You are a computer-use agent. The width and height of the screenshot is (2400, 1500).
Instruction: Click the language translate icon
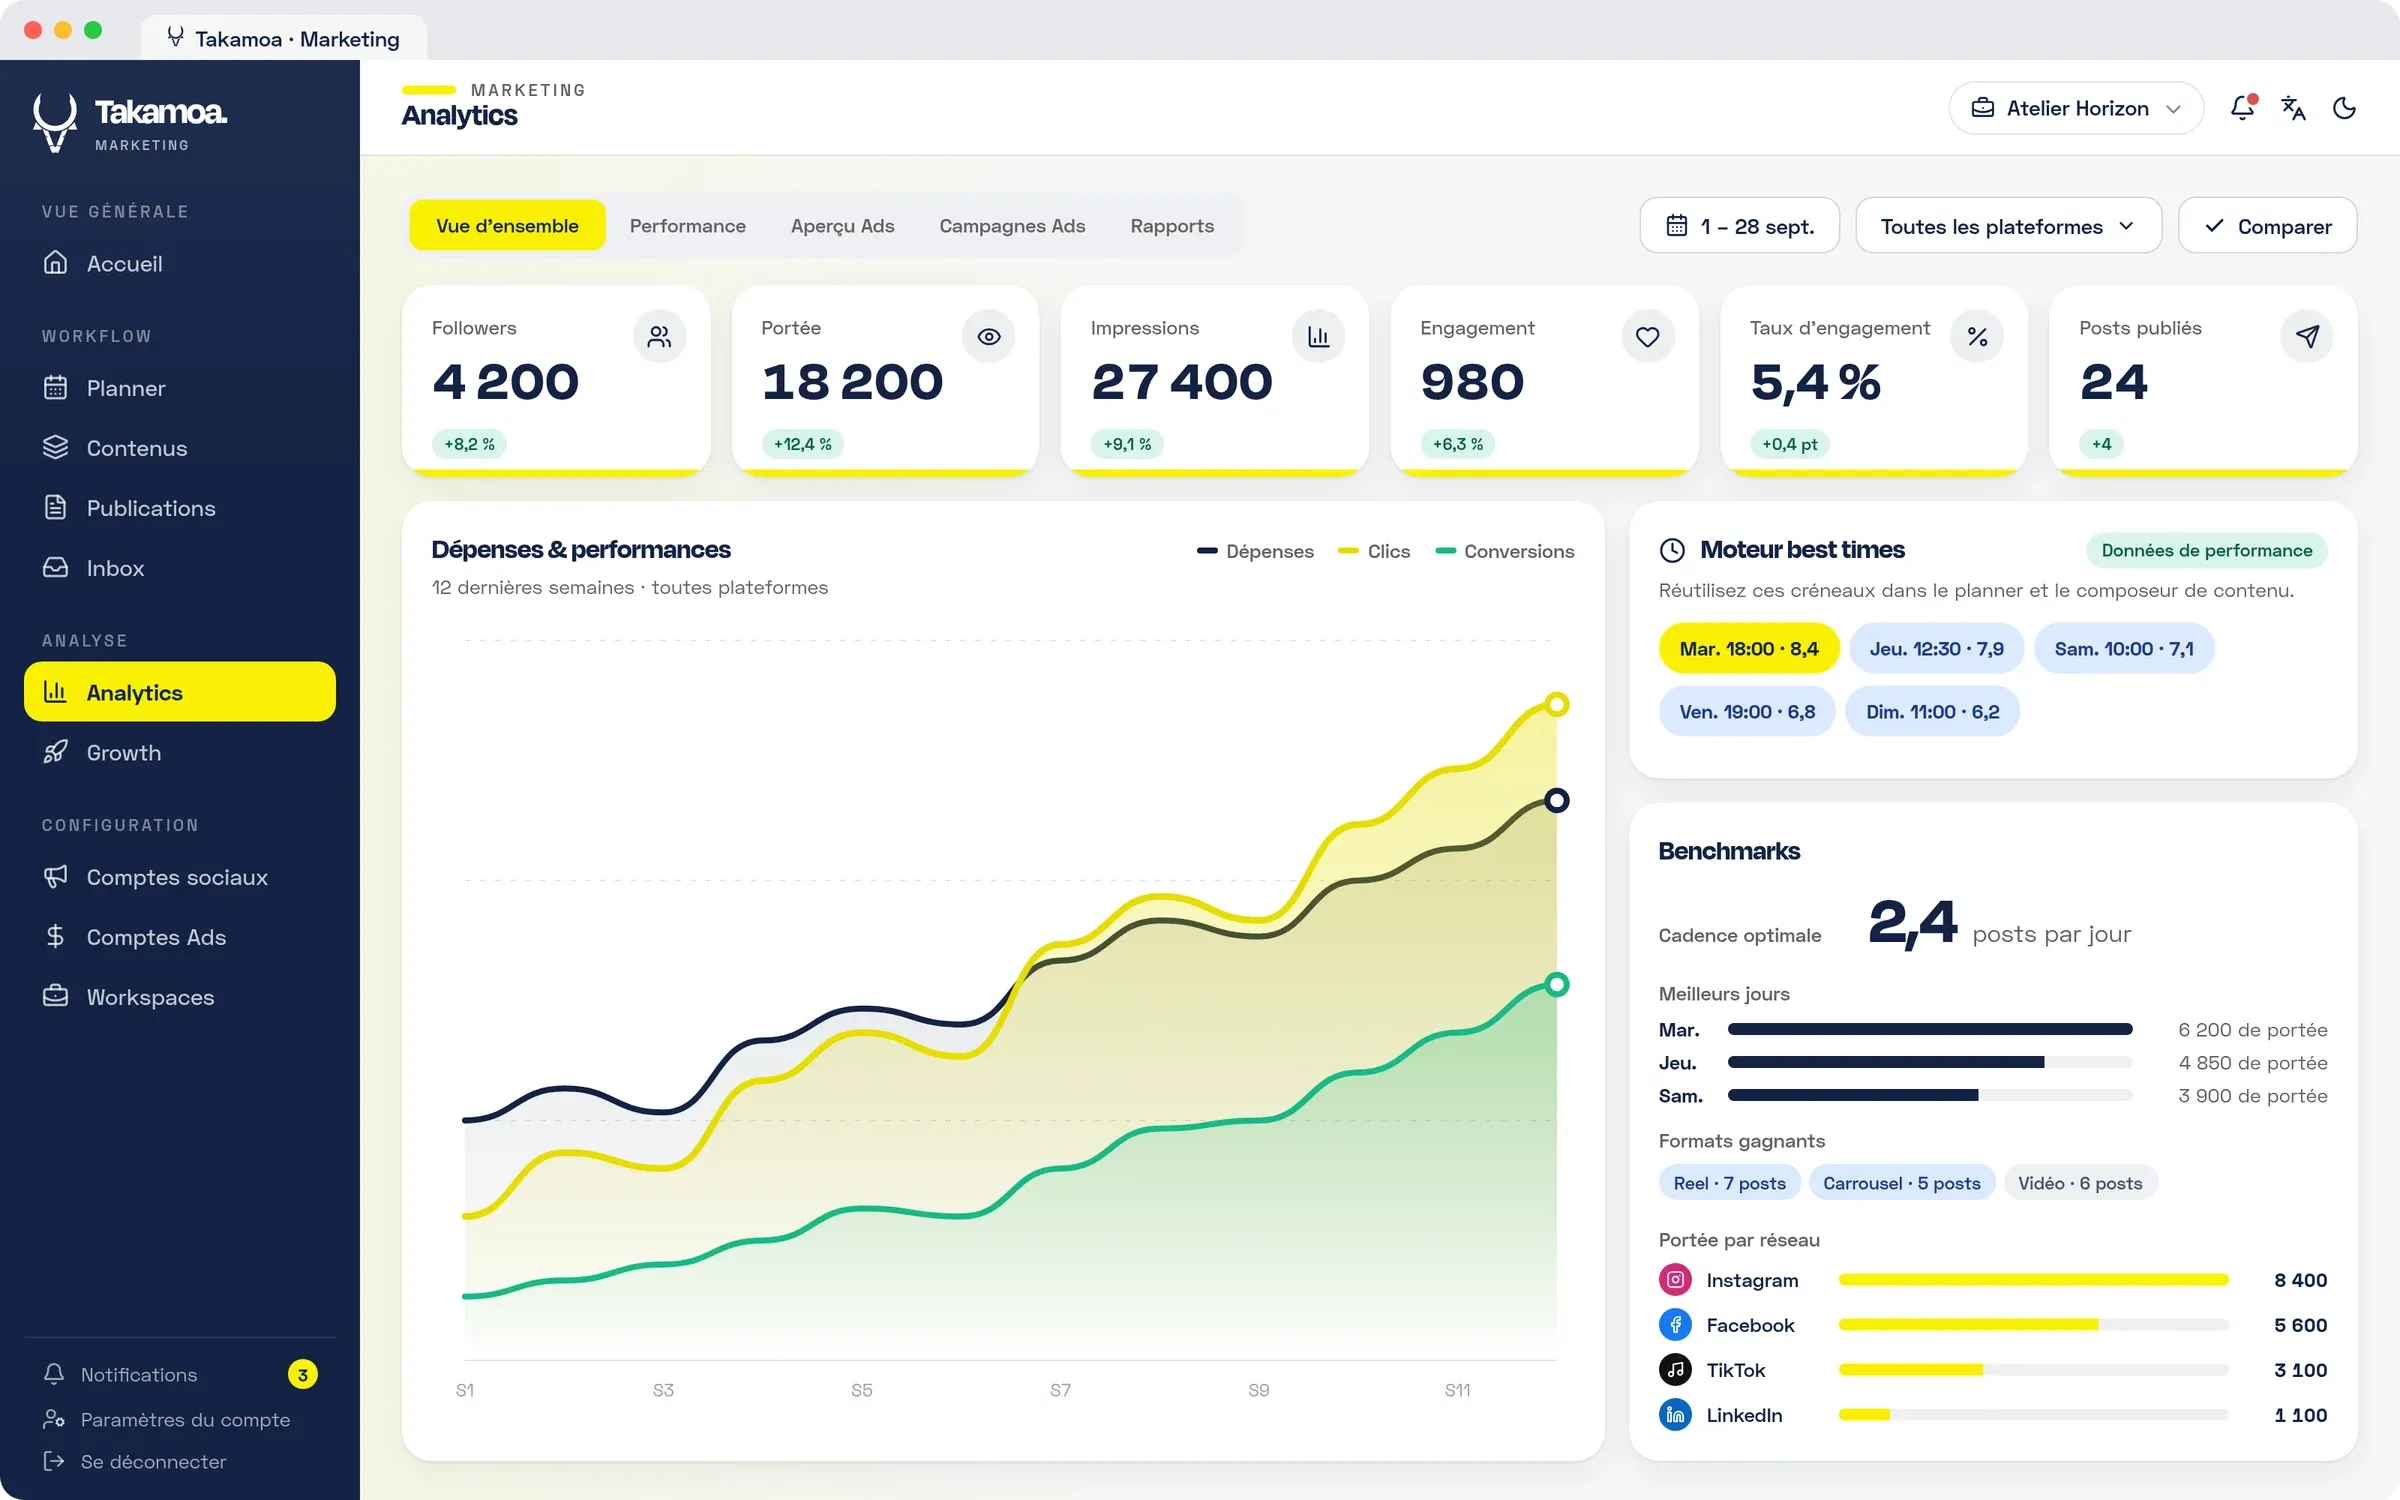click(x=2293, y=108)
